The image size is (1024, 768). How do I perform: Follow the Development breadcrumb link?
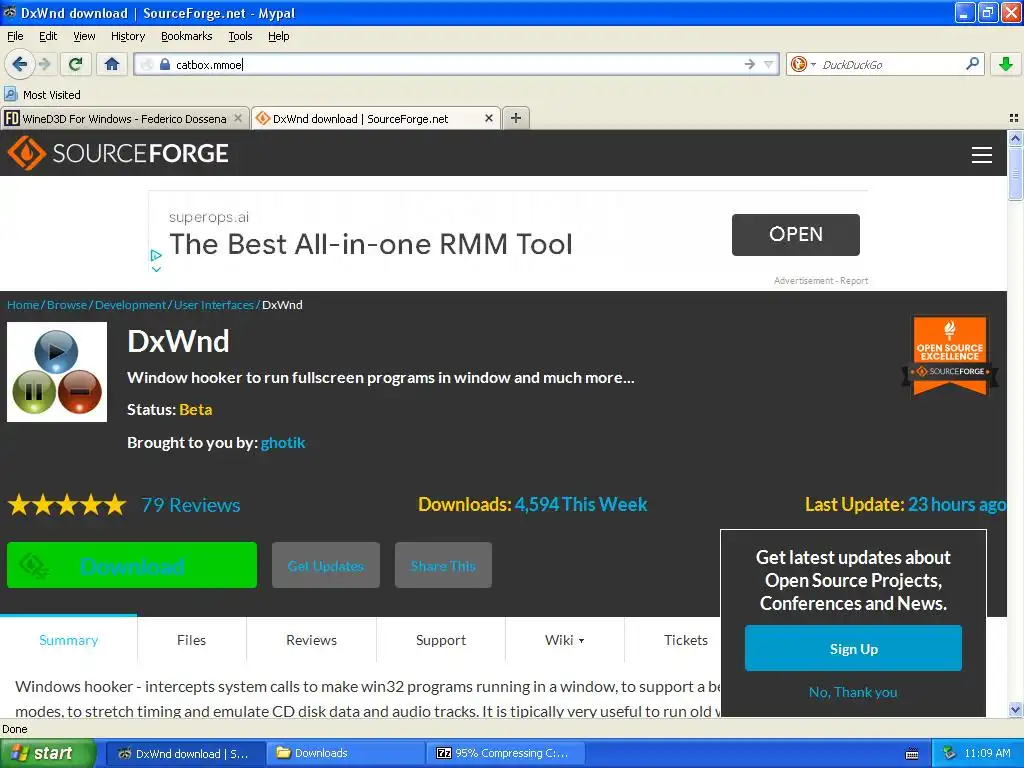tap(131, 305)
